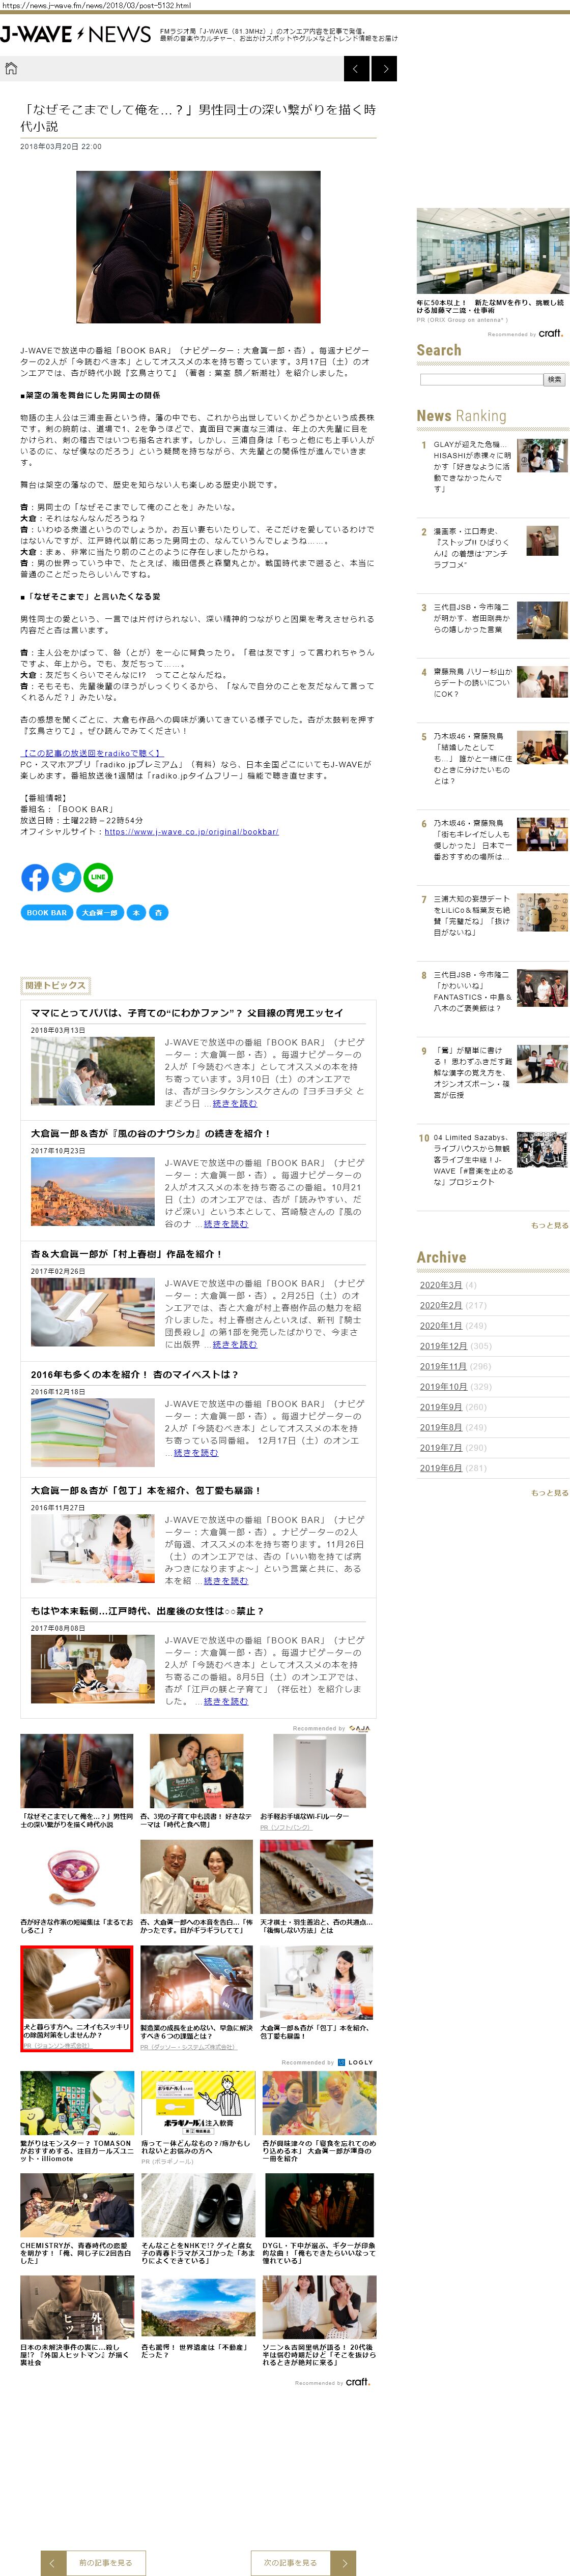Viewport: 570px width, 2576px height.
Task: Click the sidebar search text field
Action: (x=481, y=380)
